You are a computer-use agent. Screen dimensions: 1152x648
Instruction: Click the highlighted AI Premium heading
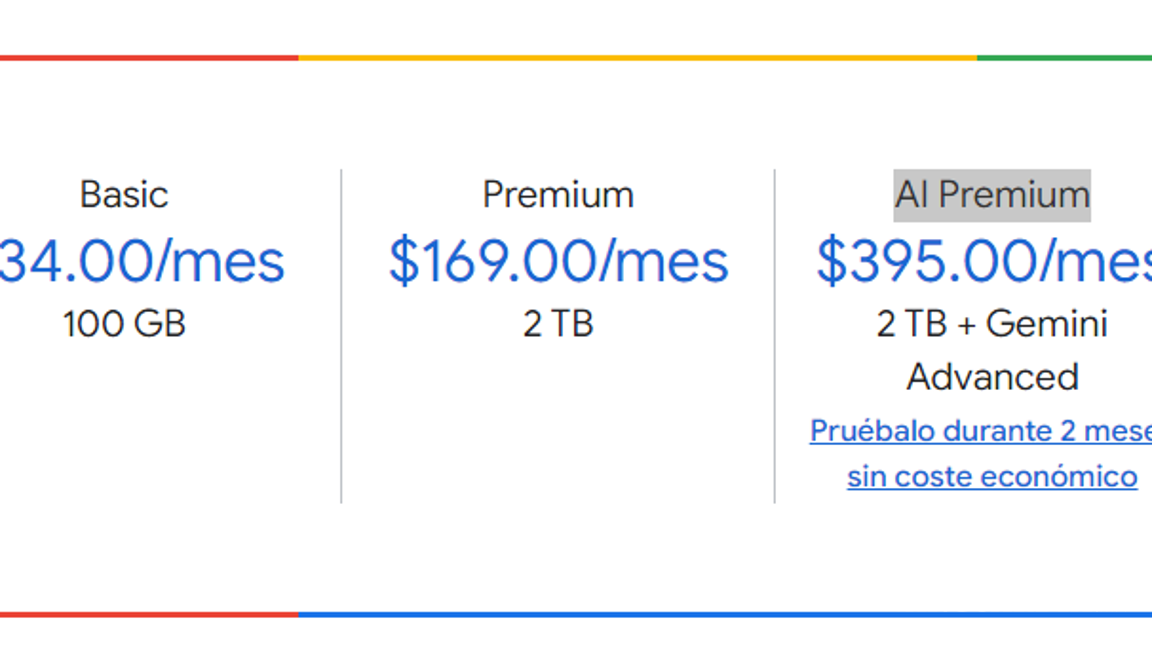(992, 195)
